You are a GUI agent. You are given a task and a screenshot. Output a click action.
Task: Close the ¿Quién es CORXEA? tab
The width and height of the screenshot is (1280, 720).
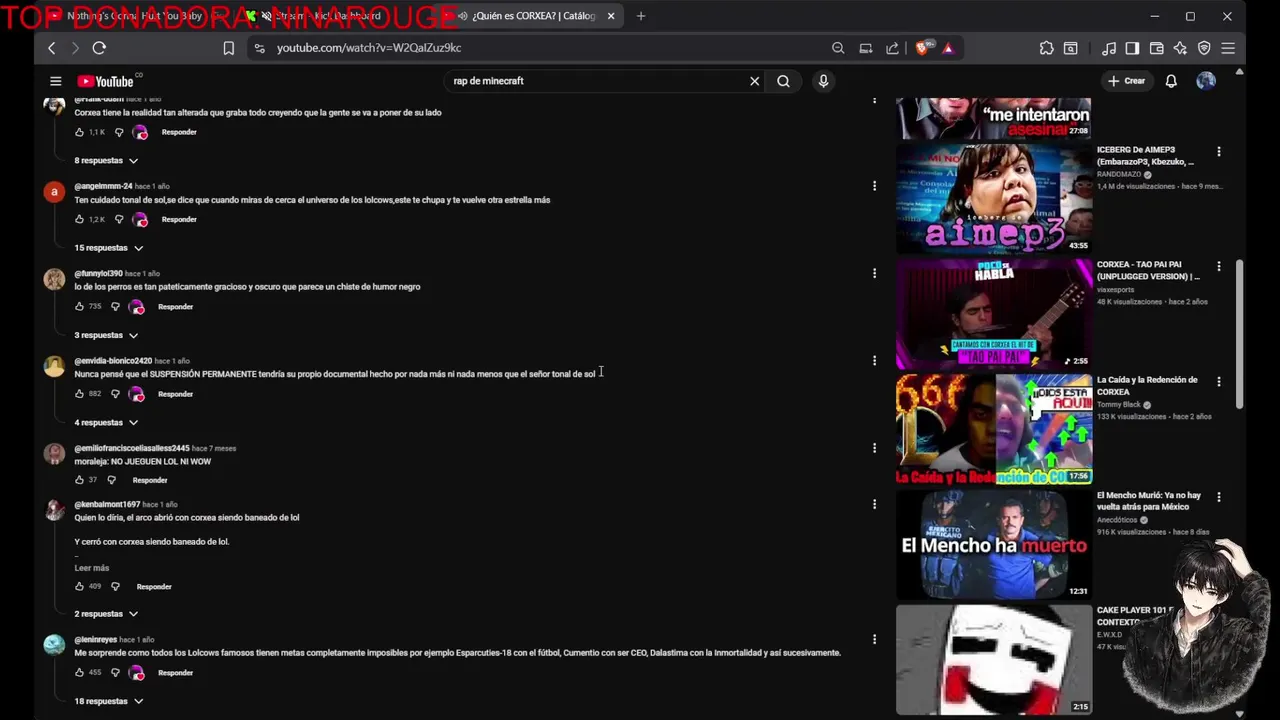(611, 16)
